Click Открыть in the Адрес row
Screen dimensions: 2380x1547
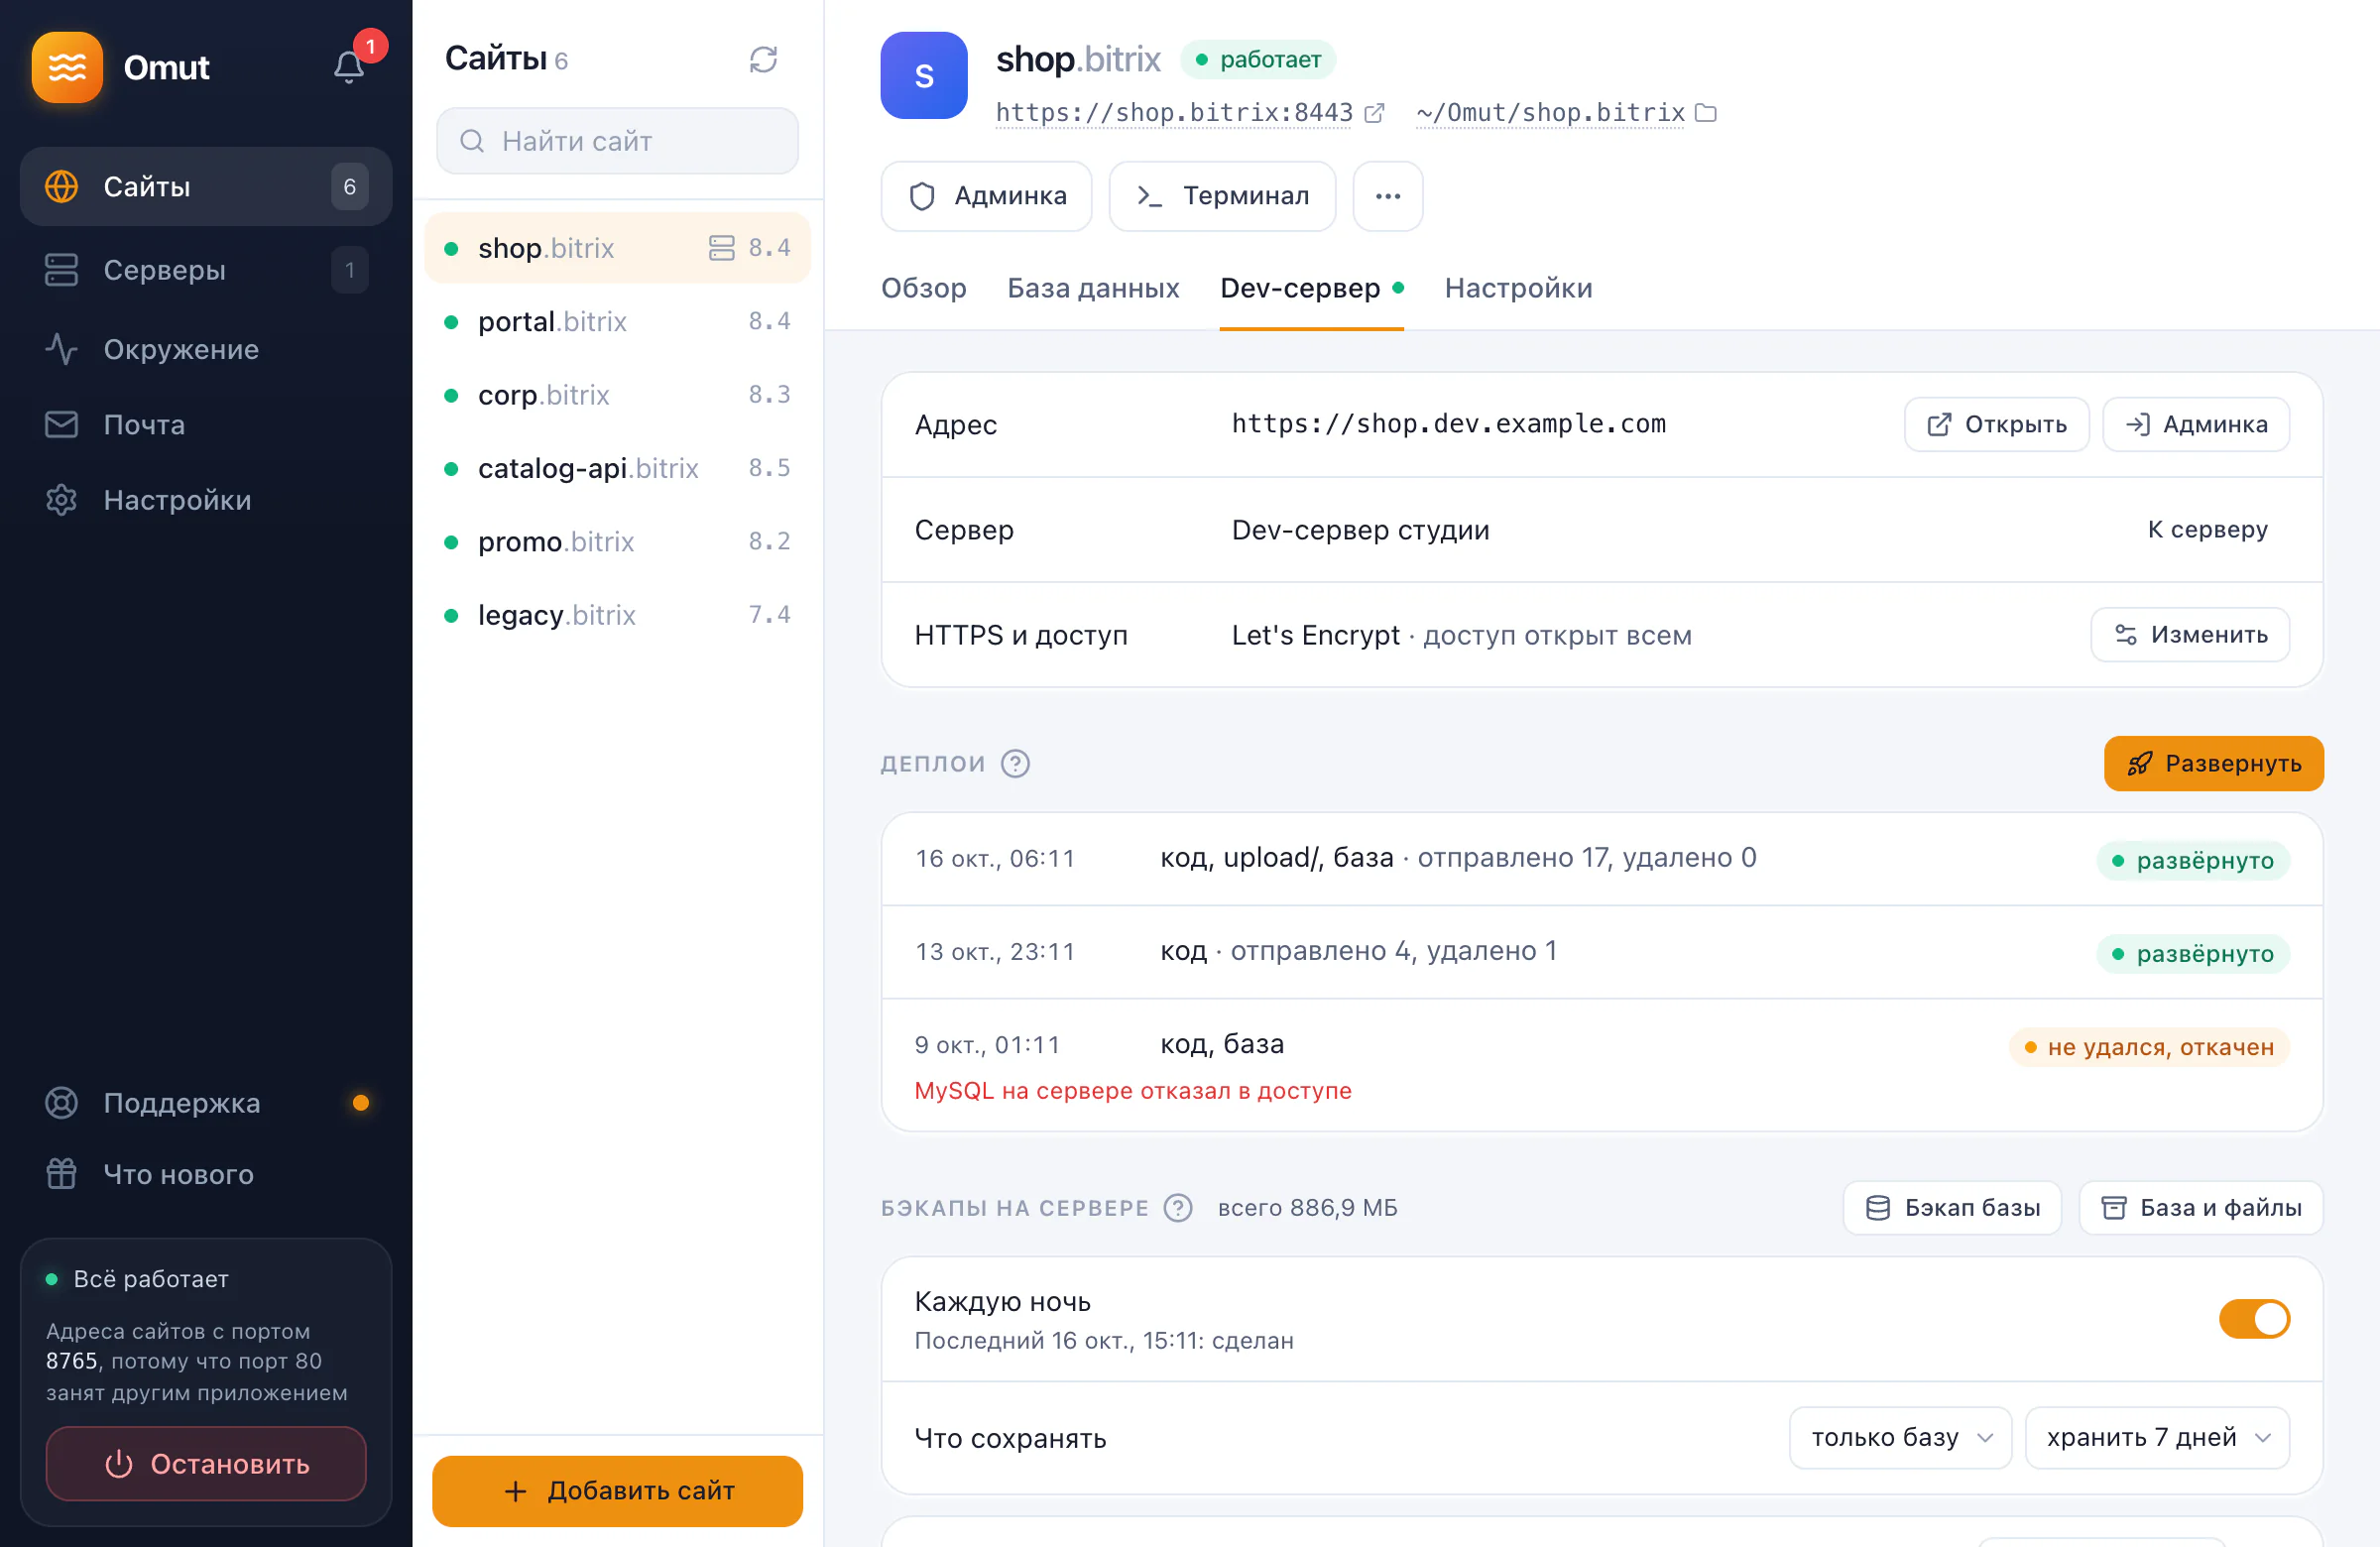[x=1996, y=425]
